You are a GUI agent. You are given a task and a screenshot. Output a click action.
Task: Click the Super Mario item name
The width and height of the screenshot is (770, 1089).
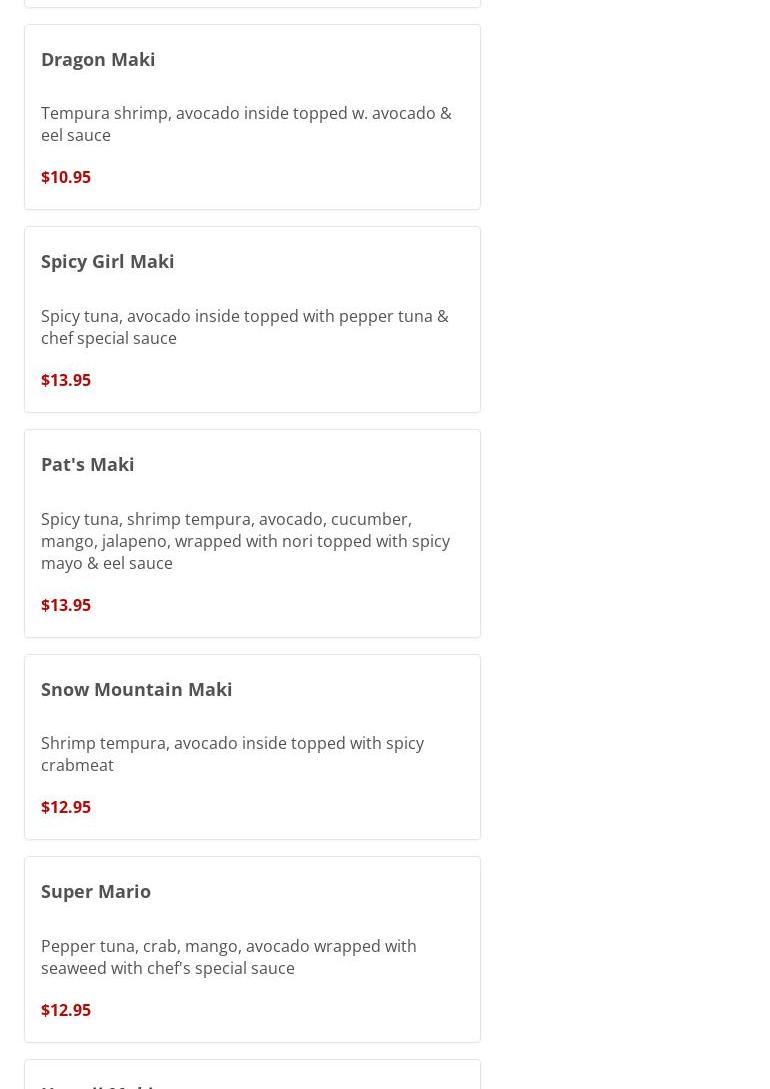point(96,891)
